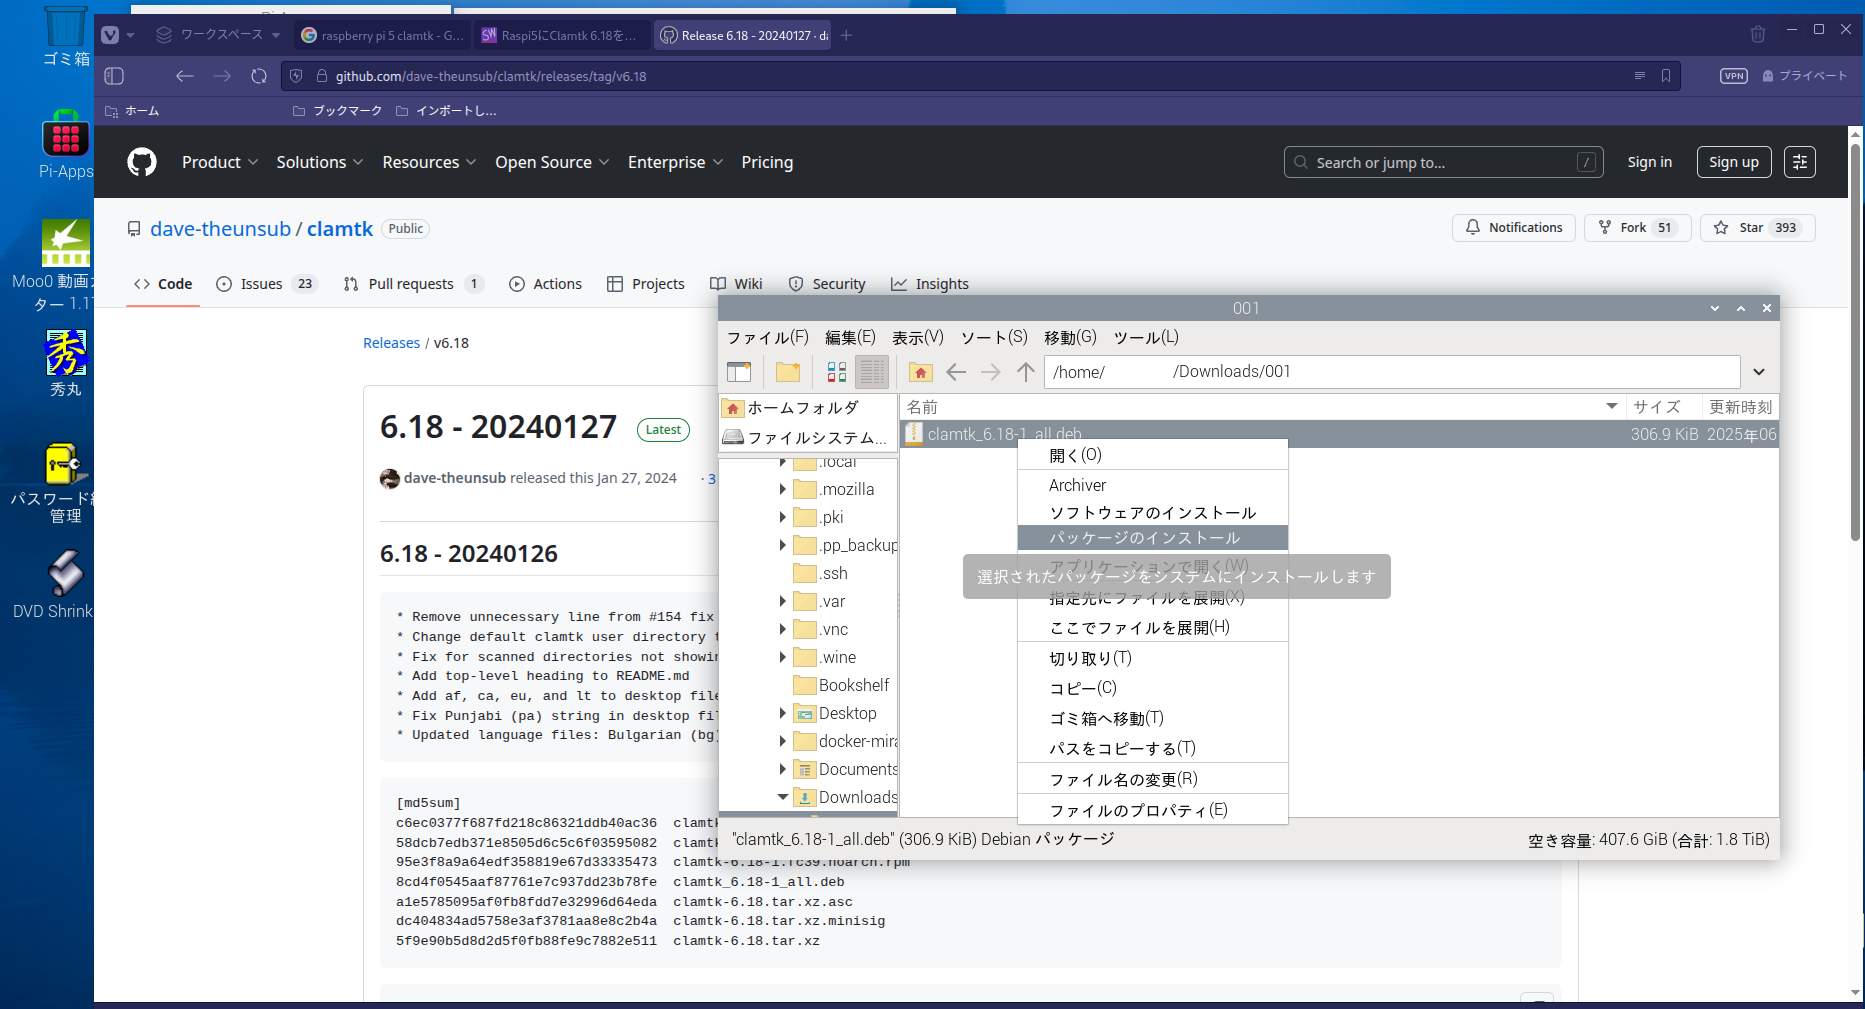Choose ソフトウェアのインストール in context menu
Image resolution: width=1865 pixels, height=1009 pixels.
[1152, 512]
